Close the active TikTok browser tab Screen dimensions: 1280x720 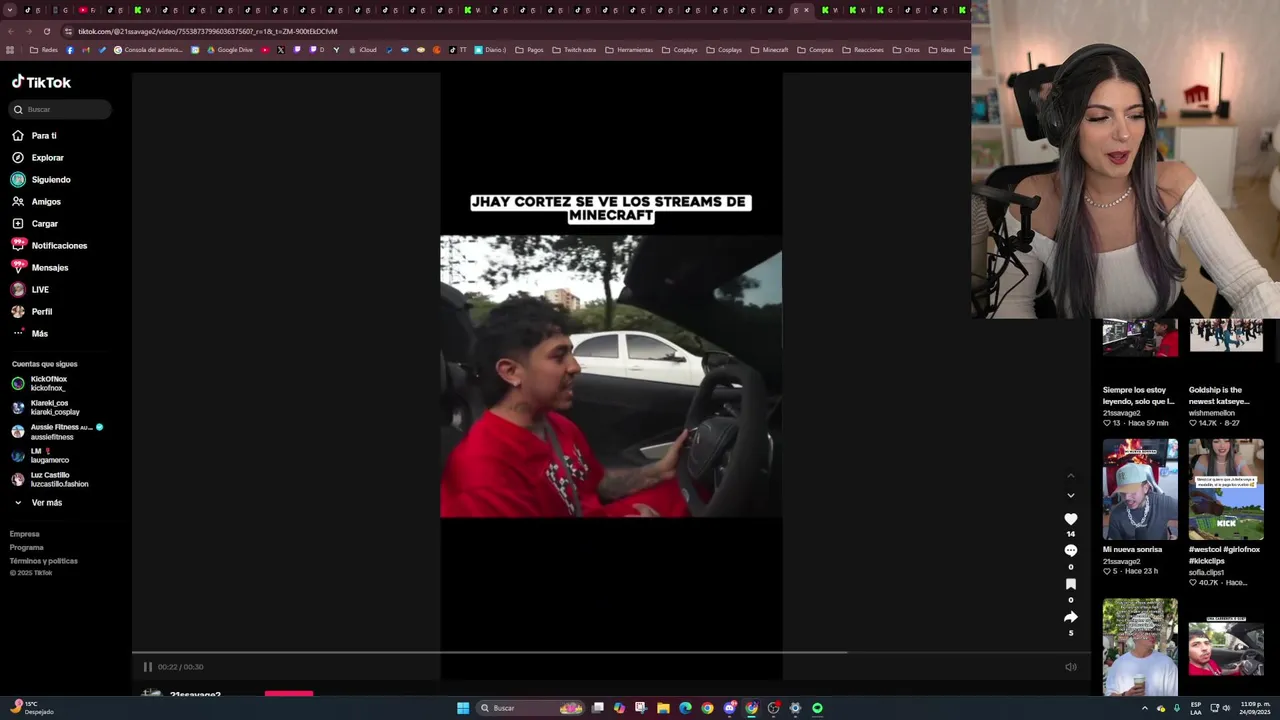pos(806,10)
